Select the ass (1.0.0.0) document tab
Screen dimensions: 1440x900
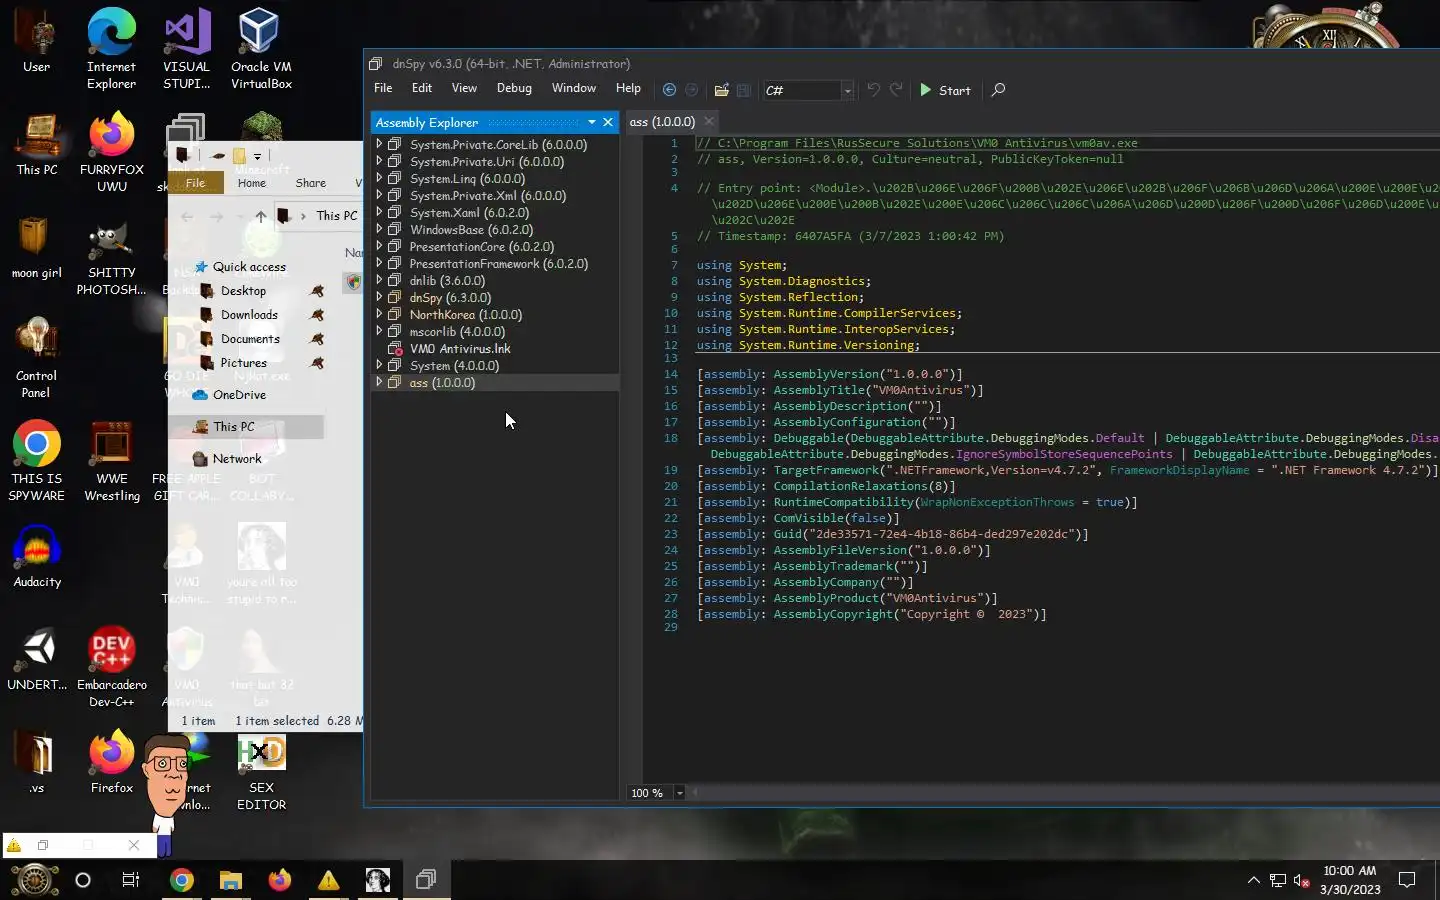pos(662,122)
